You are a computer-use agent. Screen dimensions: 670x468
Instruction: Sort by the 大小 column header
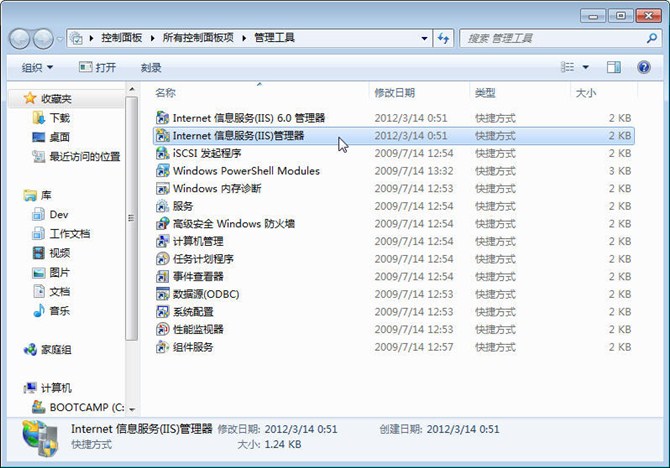(603, 92)
